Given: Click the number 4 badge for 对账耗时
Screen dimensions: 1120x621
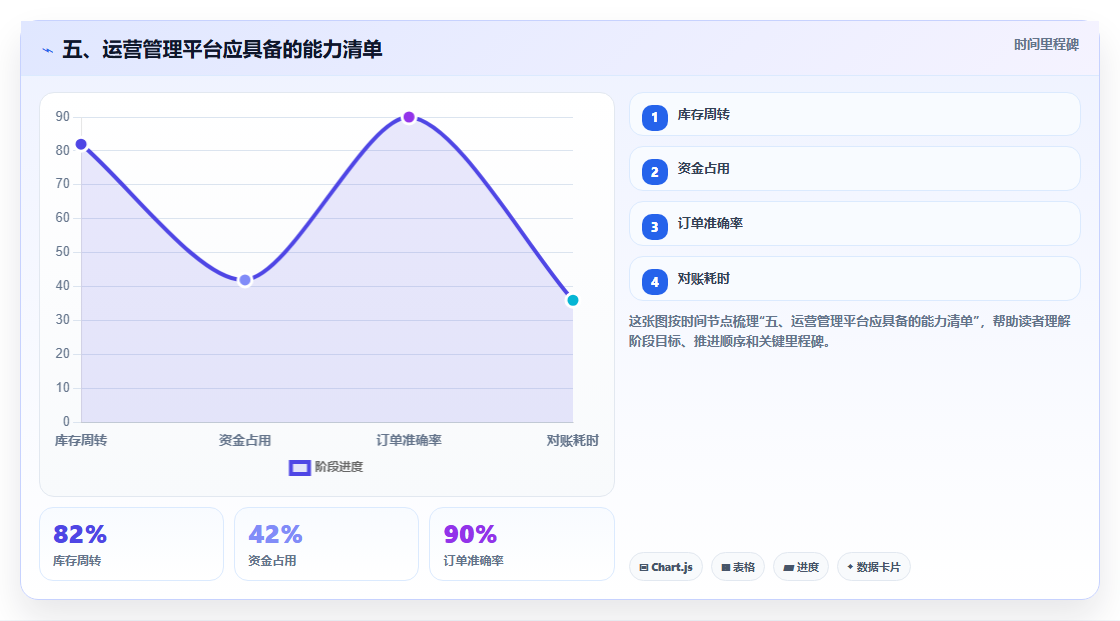Looking at the screenshot, I should [654, 282].
